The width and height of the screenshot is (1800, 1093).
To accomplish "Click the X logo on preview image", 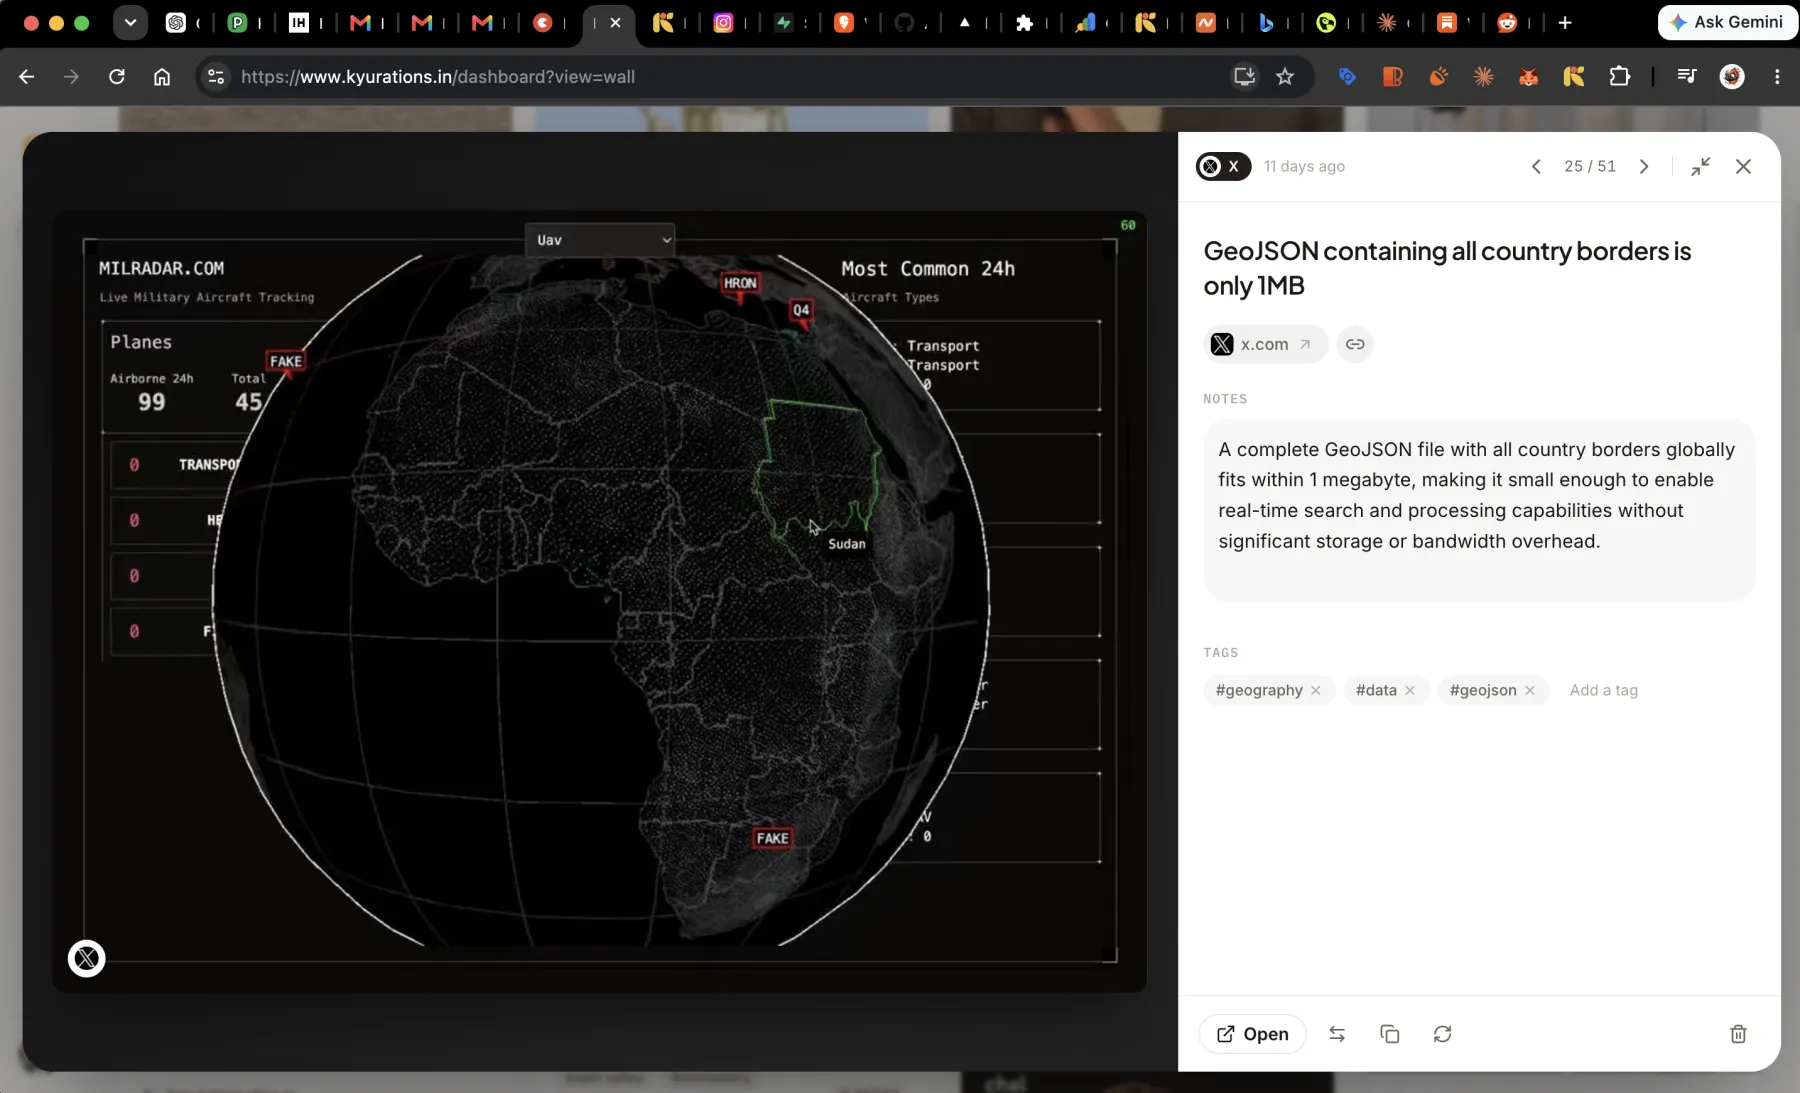I will tap(87, 959).
